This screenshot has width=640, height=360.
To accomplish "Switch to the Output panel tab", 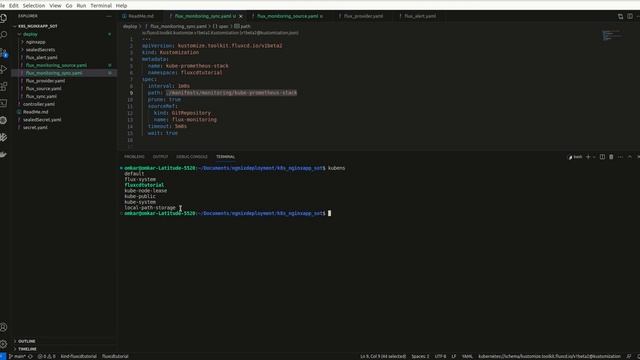I will coord(160,157).
